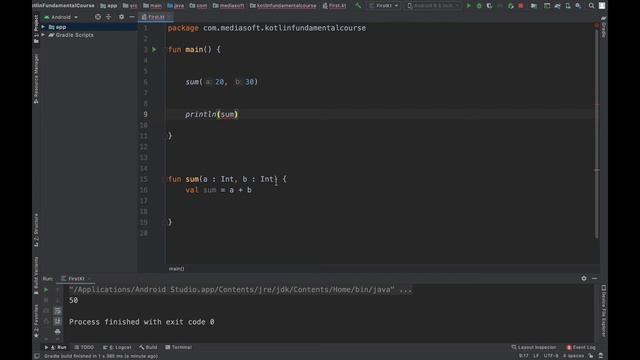The image size is (640, 360).
Task: Click 'val sum = a + b' line
Action: point(218,190)
